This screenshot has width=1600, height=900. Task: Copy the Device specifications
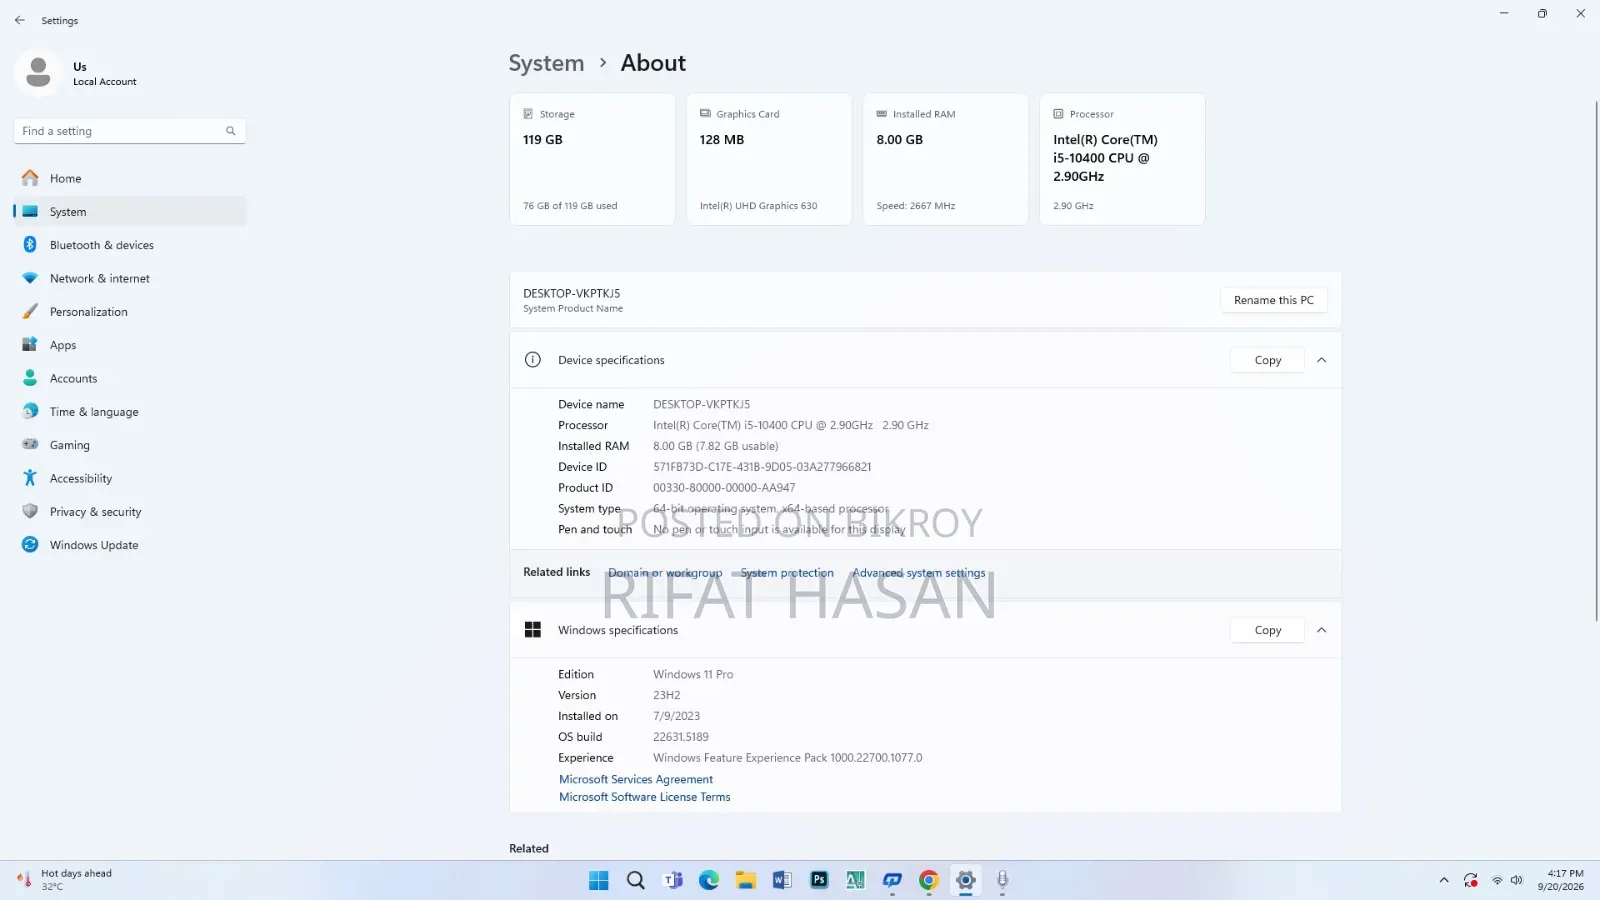click(x=1268, y=360)
